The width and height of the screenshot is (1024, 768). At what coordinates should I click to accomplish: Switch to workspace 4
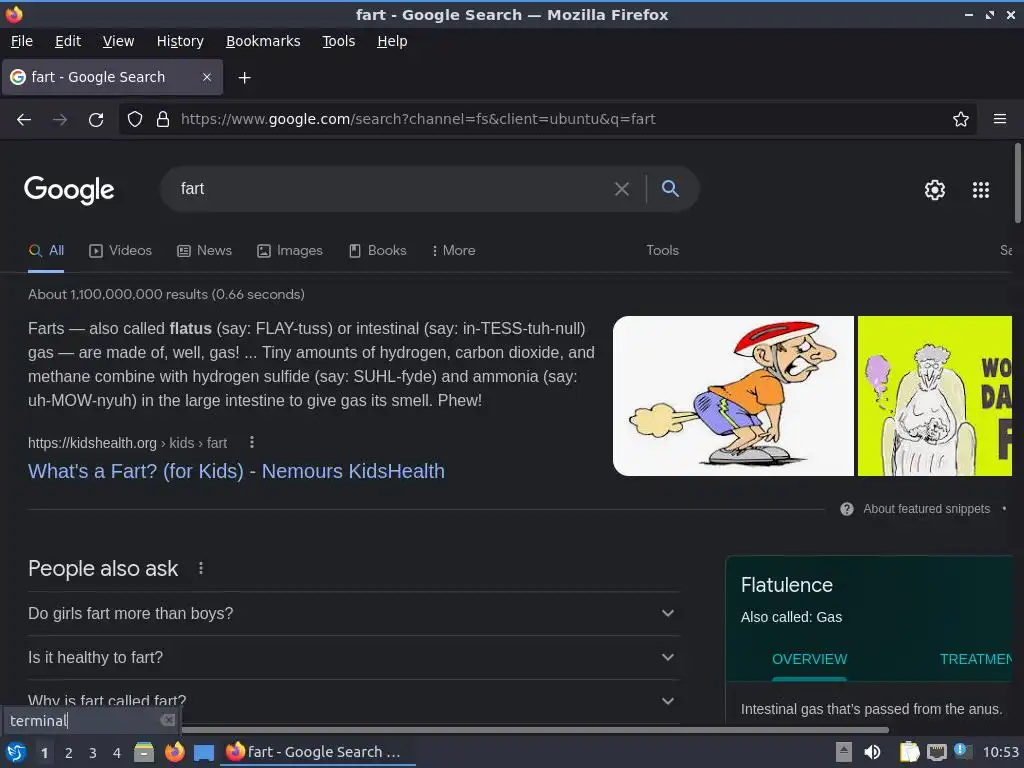tap(117, 753)
